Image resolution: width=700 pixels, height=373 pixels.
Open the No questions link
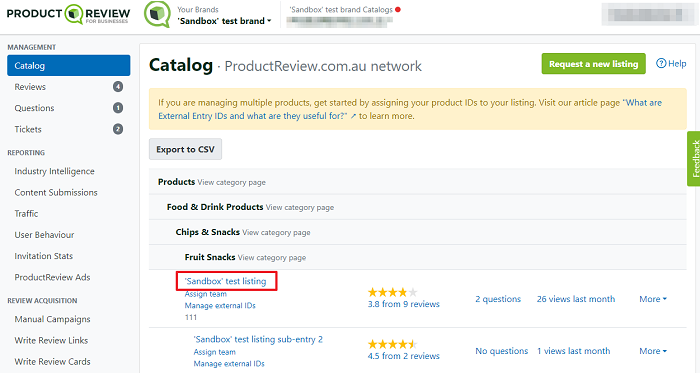[x=501, y=351]
